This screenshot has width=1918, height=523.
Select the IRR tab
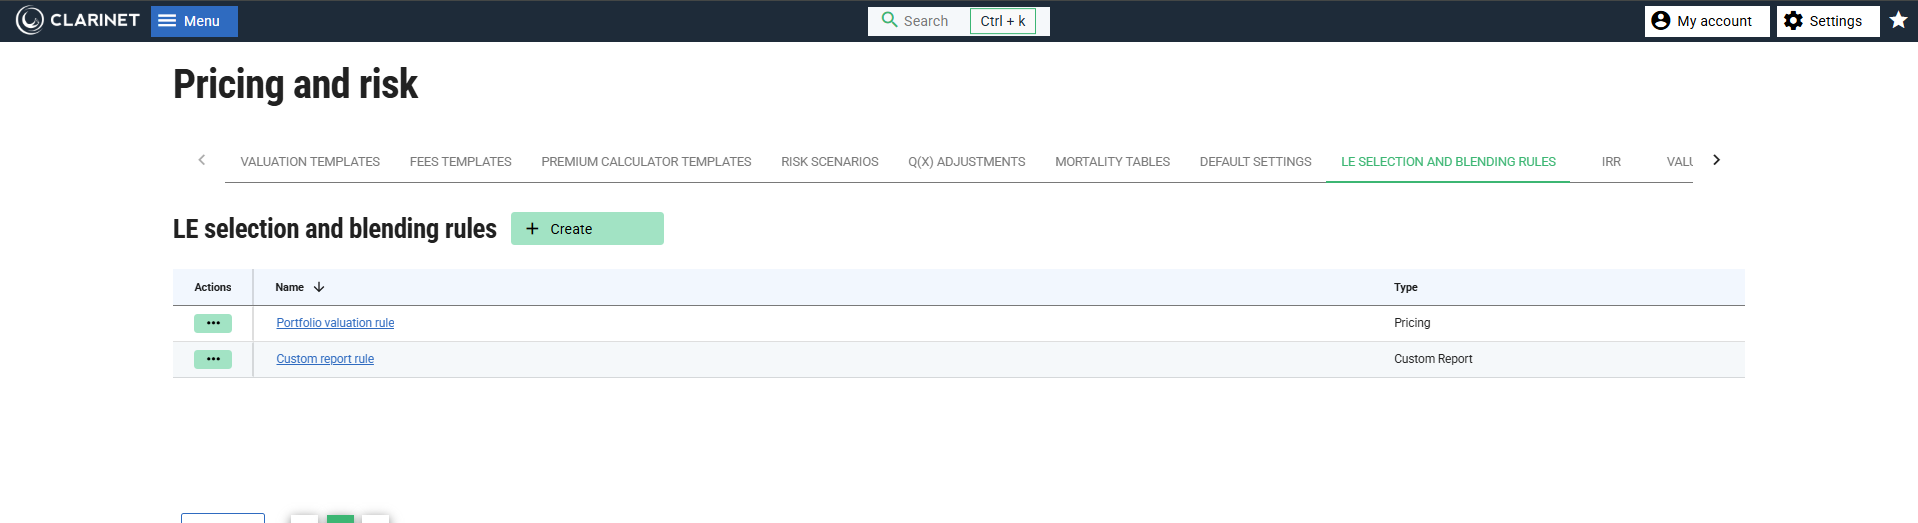[x=1610, y=162]
